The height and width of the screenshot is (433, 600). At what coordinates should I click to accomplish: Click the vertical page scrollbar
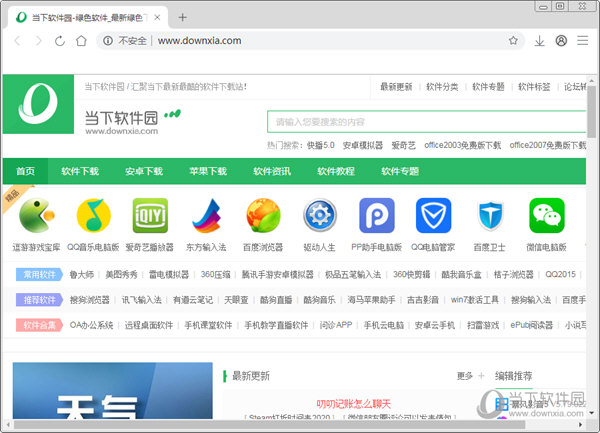tap(592, 112)
